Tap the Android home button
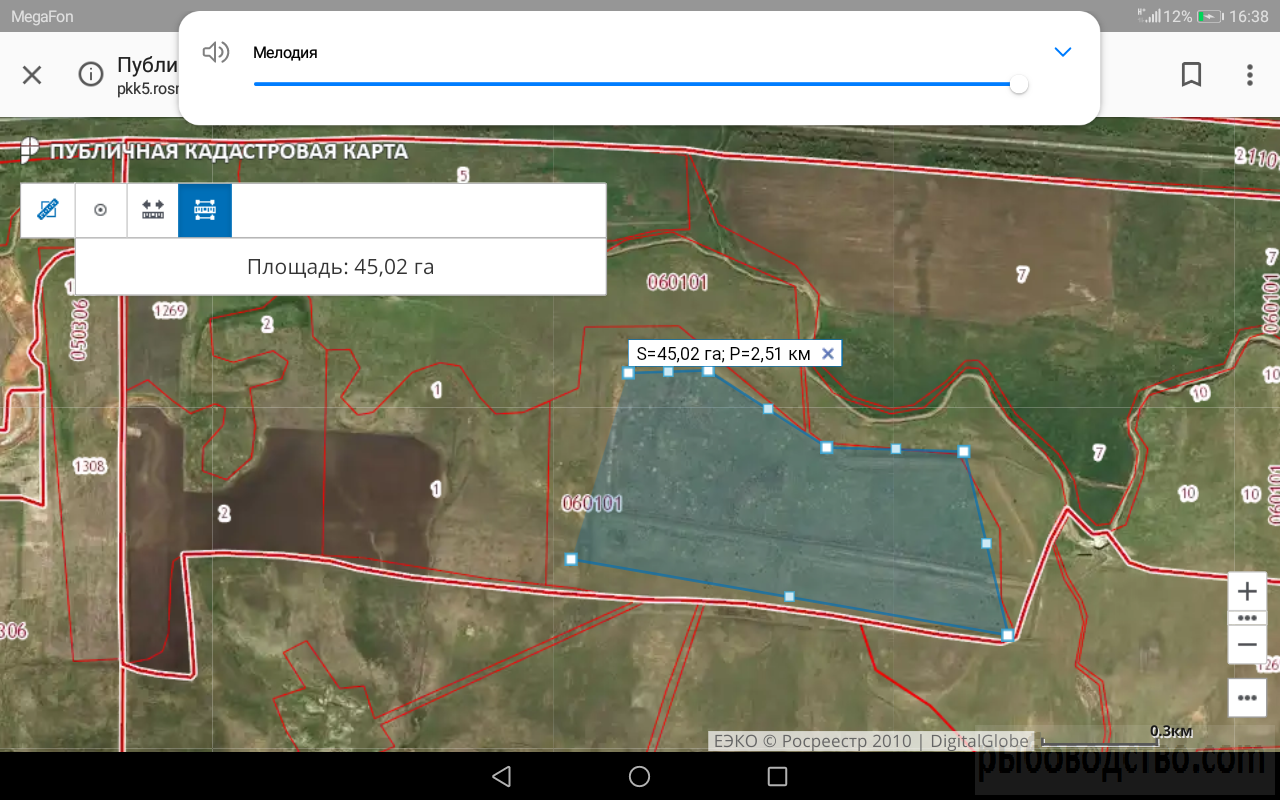The height and width of the screenshot is (800, 1280). (x=640, y=776)
